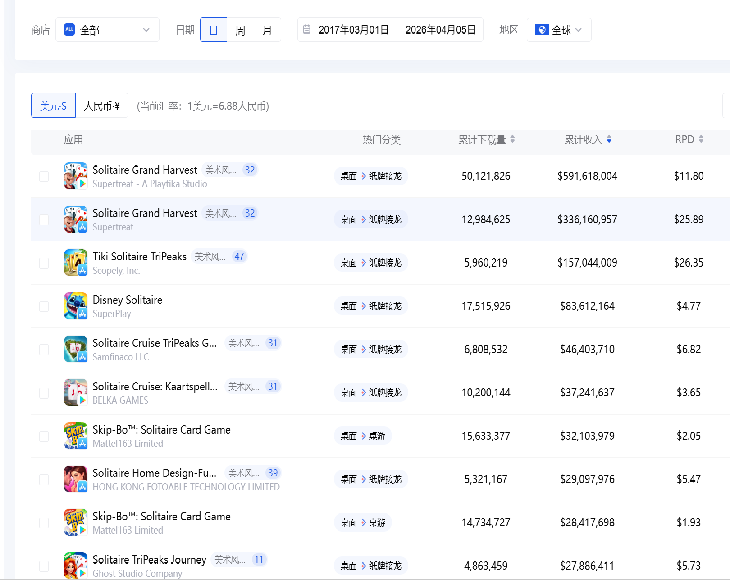This screenshot has height=580, width=730.
Task: Click the Disney Solitaire app icon
Action: point(75,305)
